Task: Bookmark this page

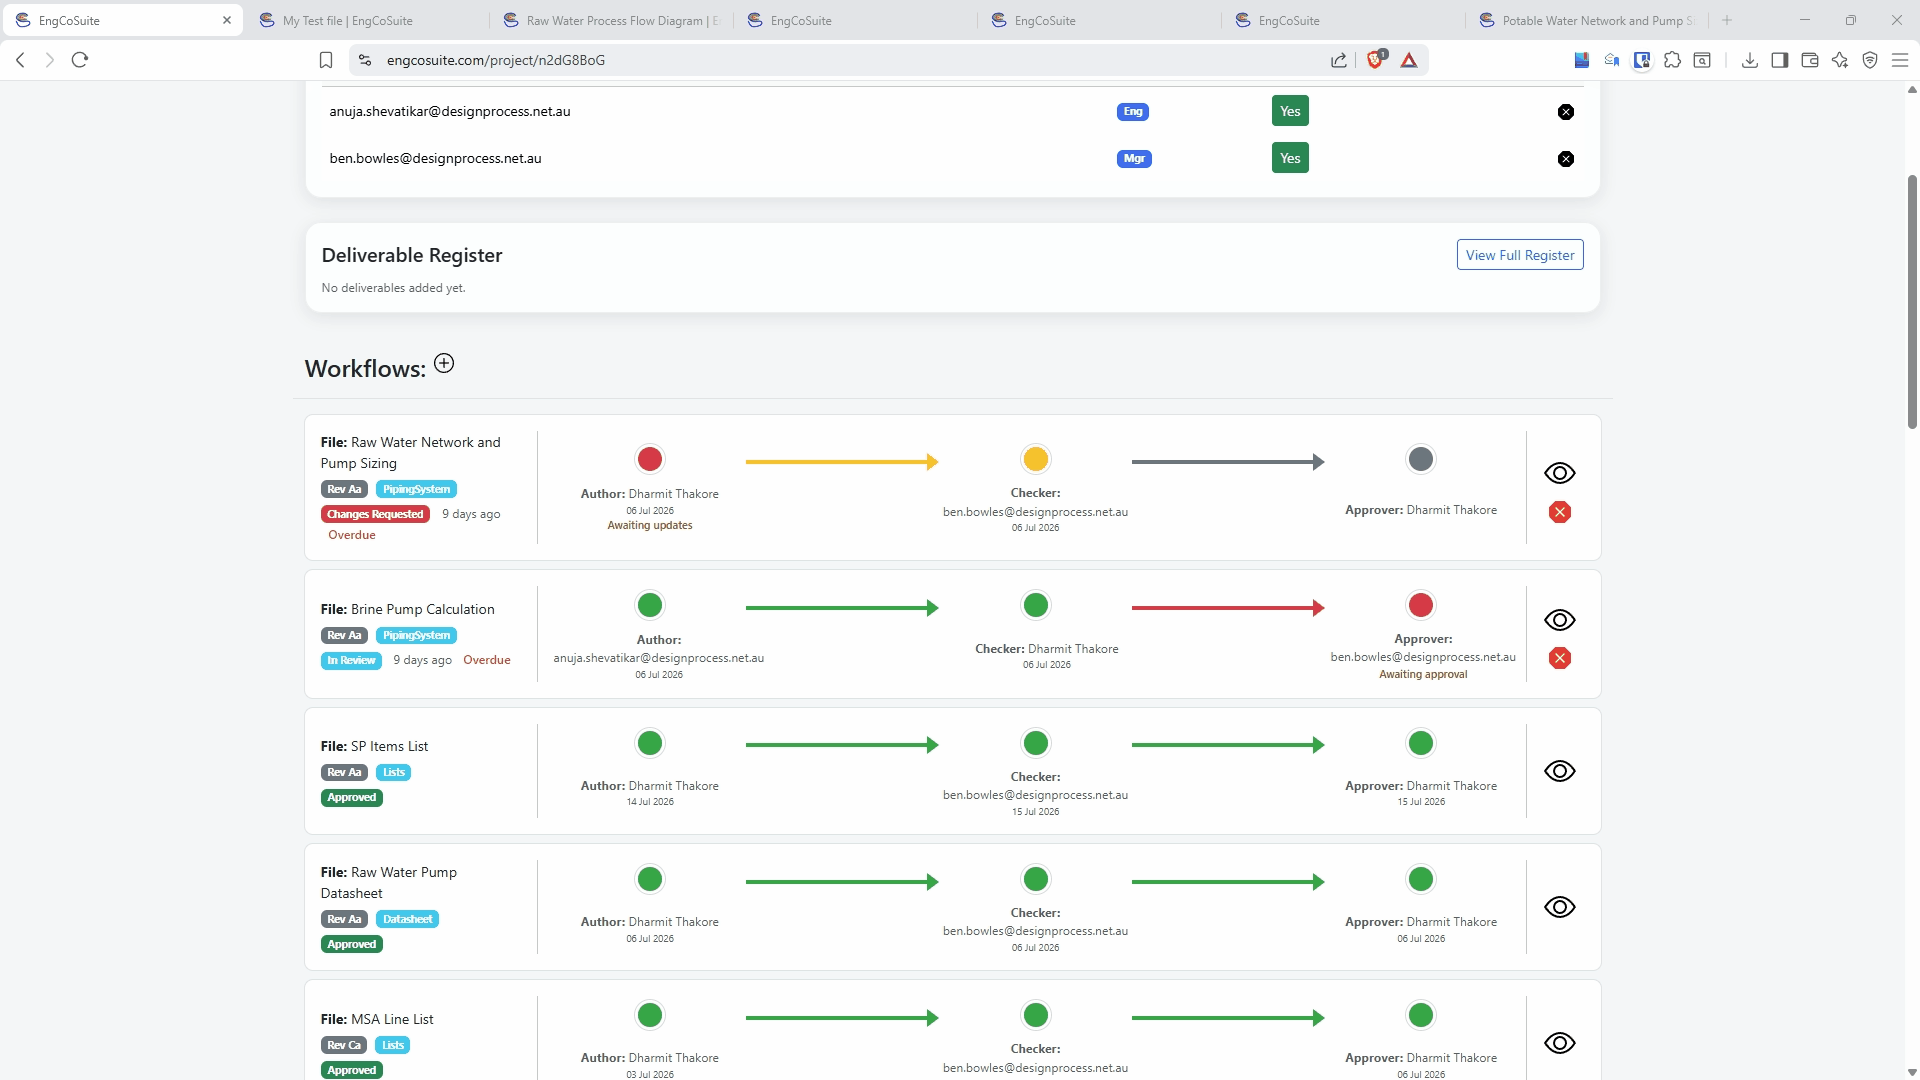Action: click(325, 60)
